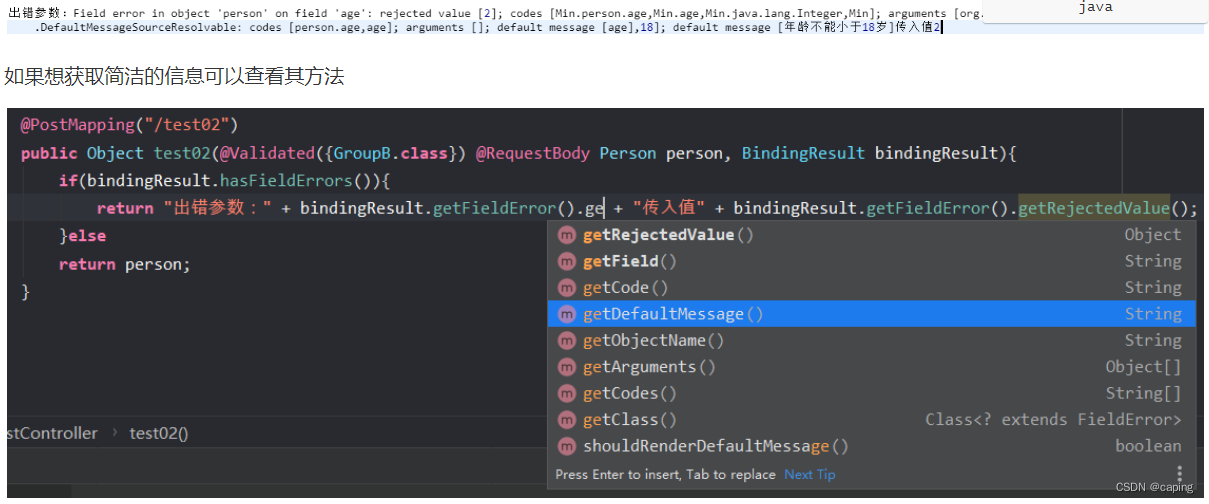
Task: Click boolean return type of shouldRenderDefaultMessage()
Action: click(1149, 447)
